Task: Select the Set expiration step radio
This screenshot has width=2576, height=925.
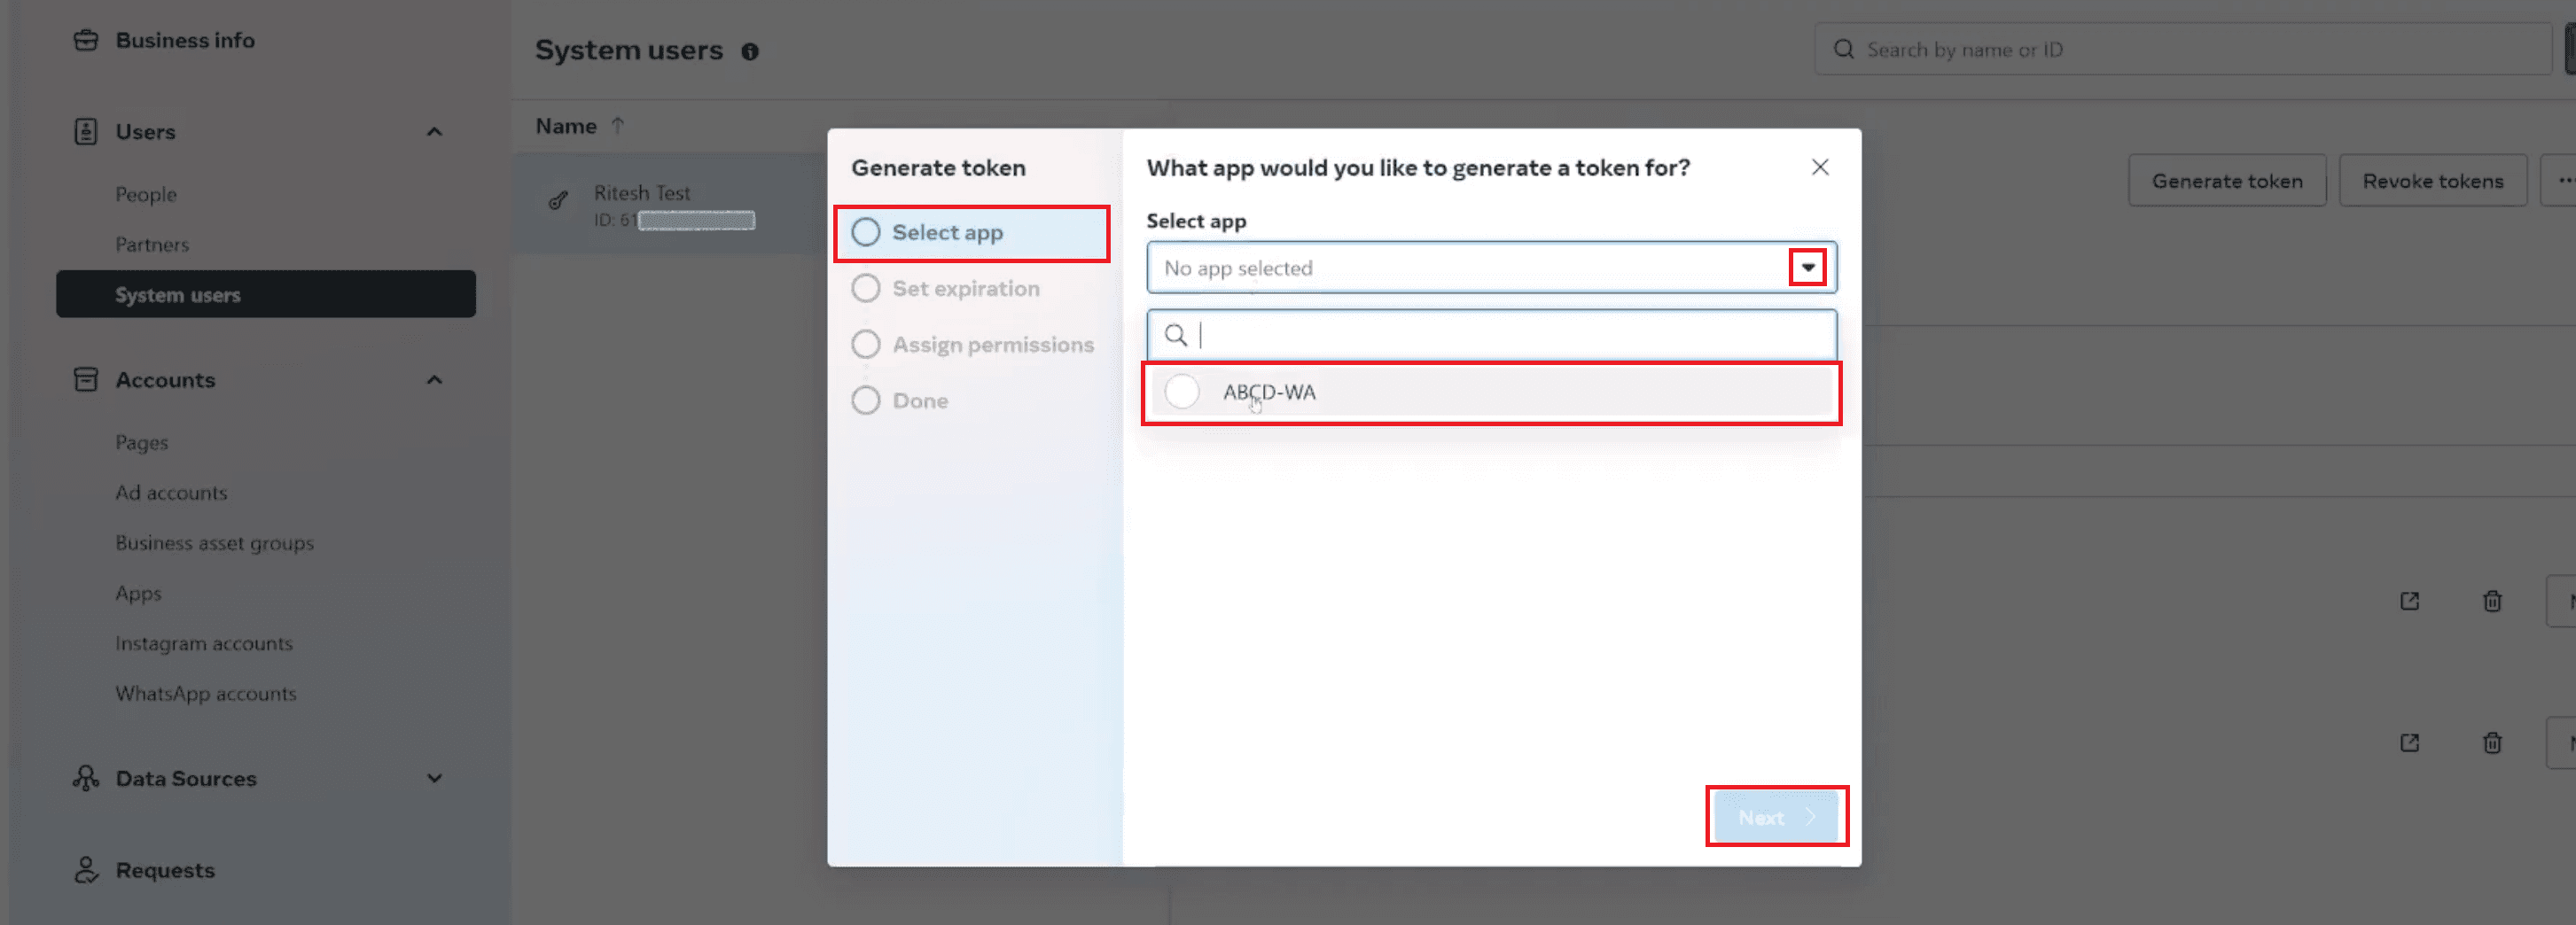Action: (x=866, y=288)
